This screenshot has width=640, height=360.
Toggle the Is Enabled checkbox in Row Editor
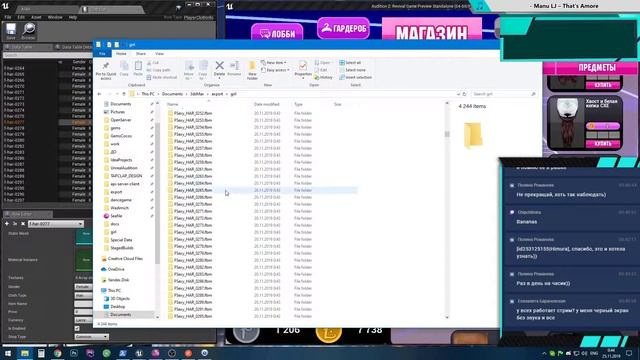tap(77, 328)
